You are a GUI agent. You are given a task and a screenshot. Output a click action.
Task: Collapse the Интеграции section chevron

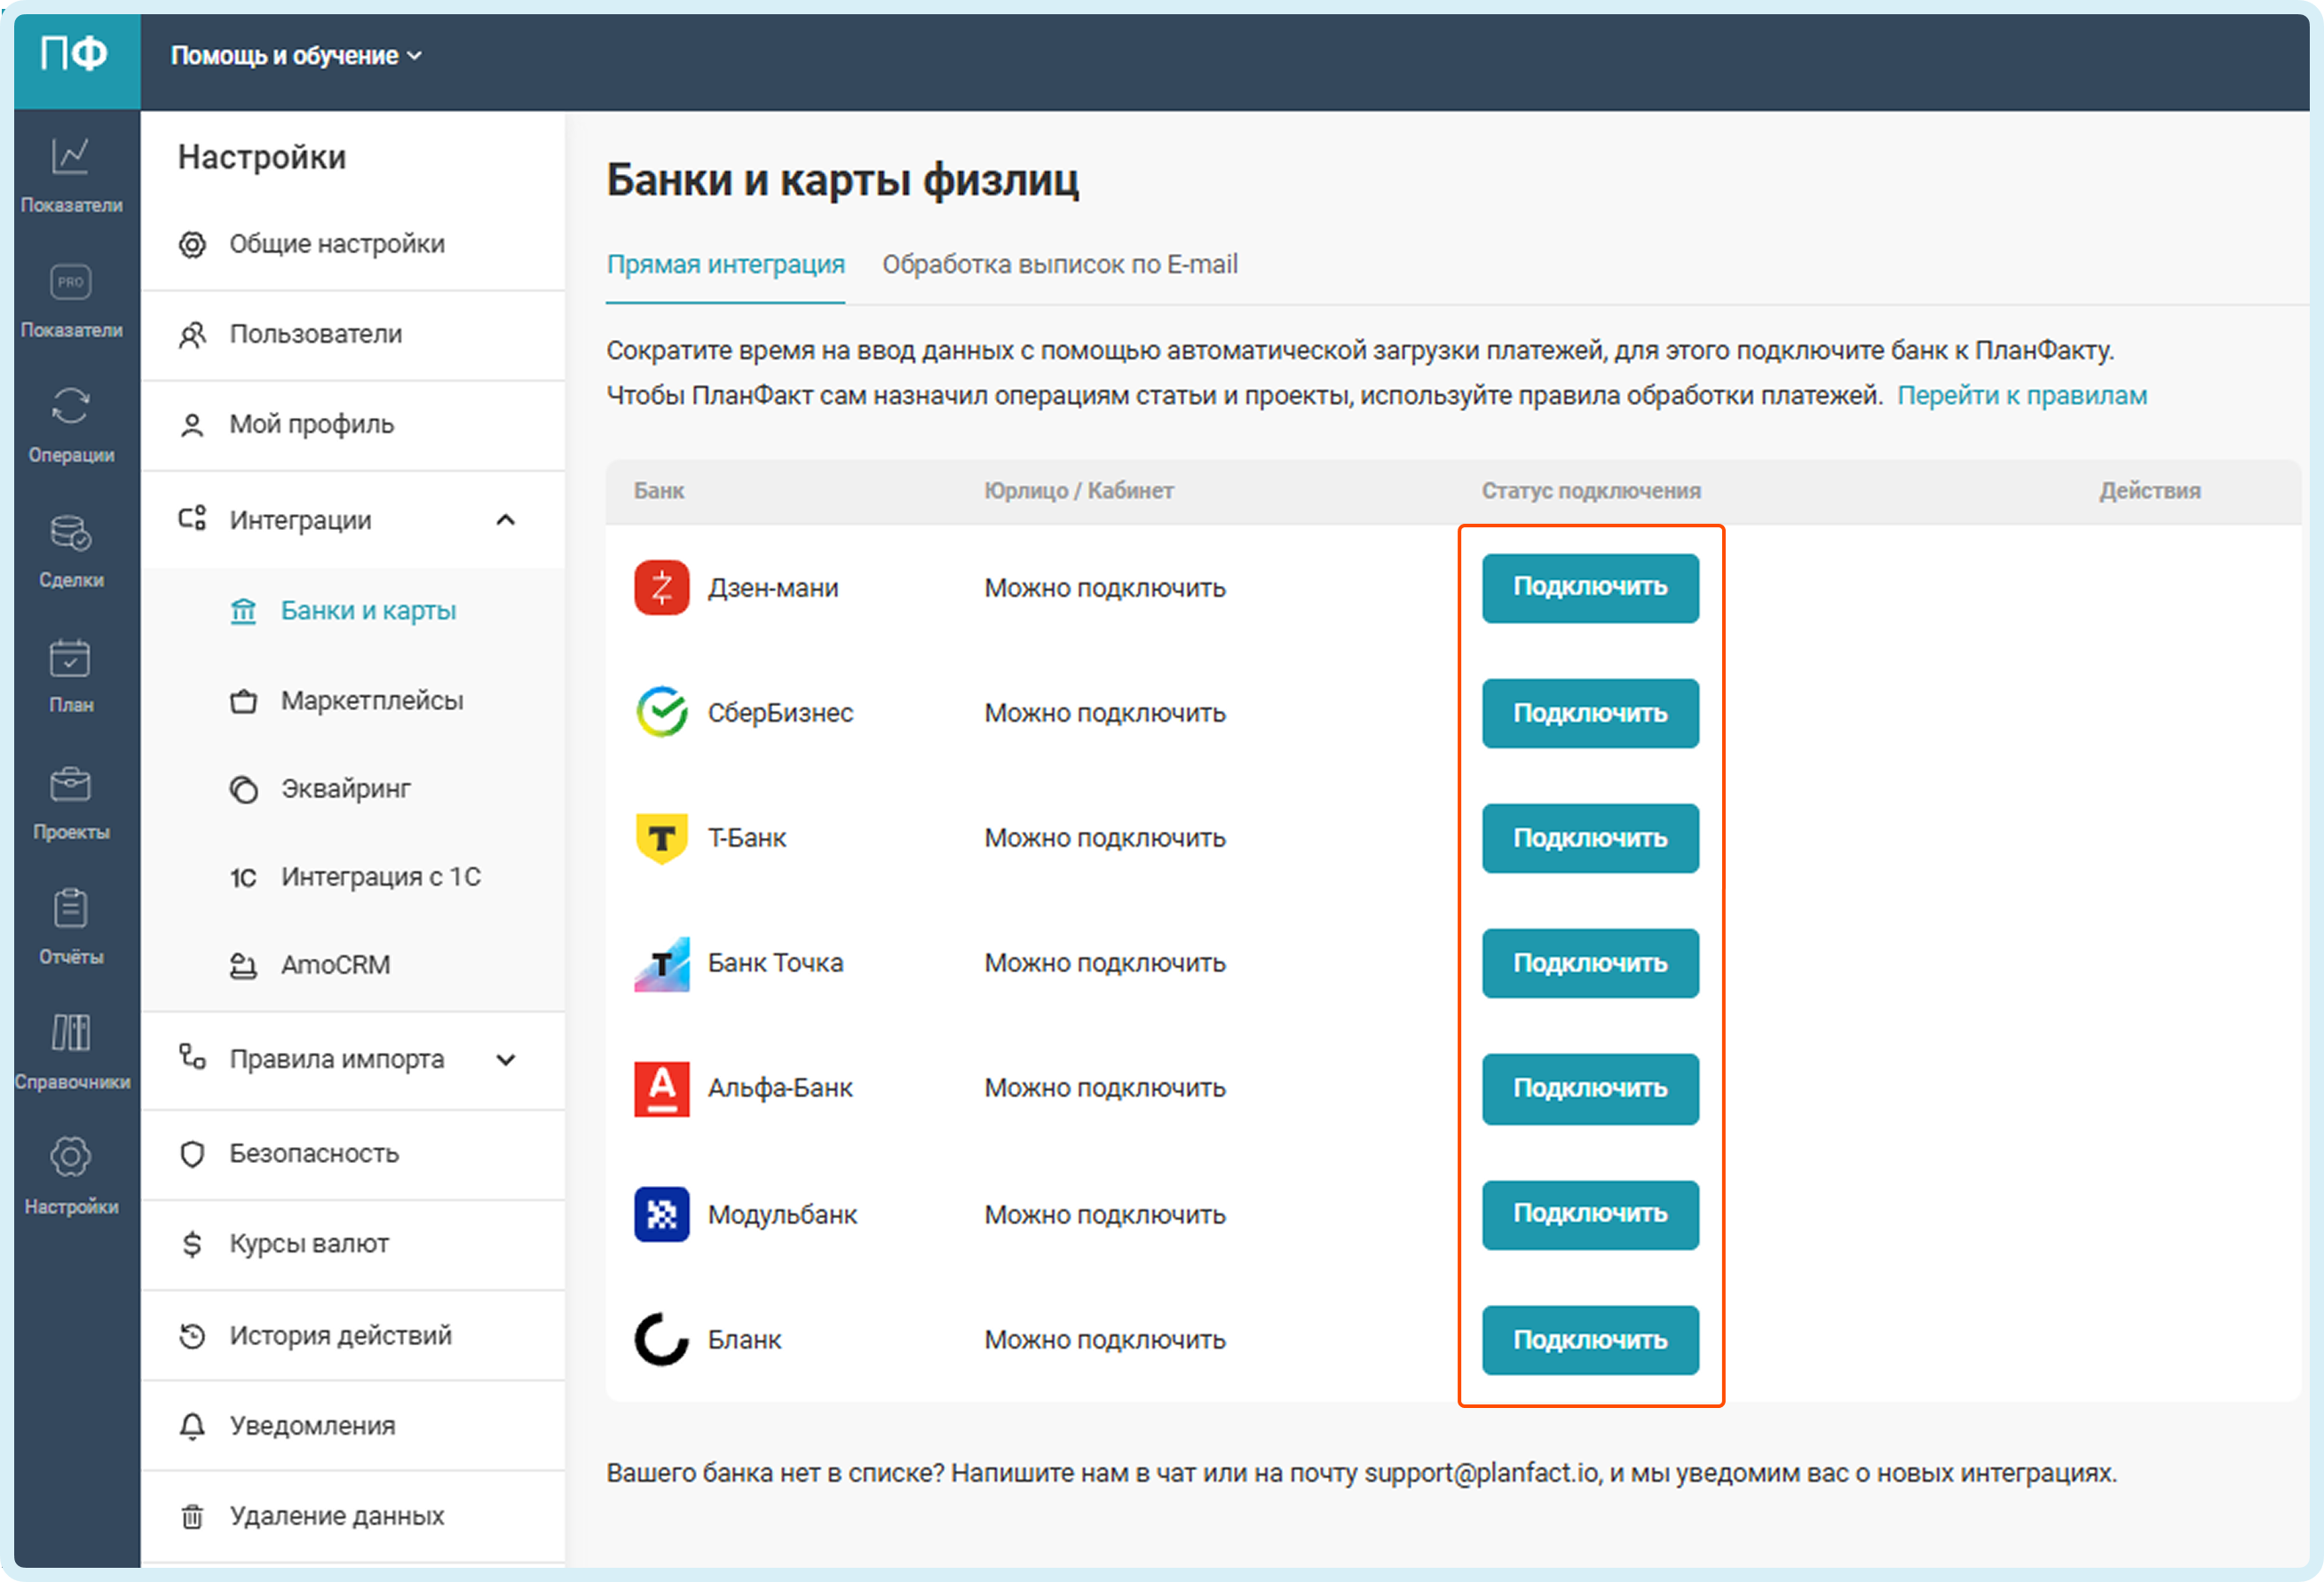tap(506, 520)
